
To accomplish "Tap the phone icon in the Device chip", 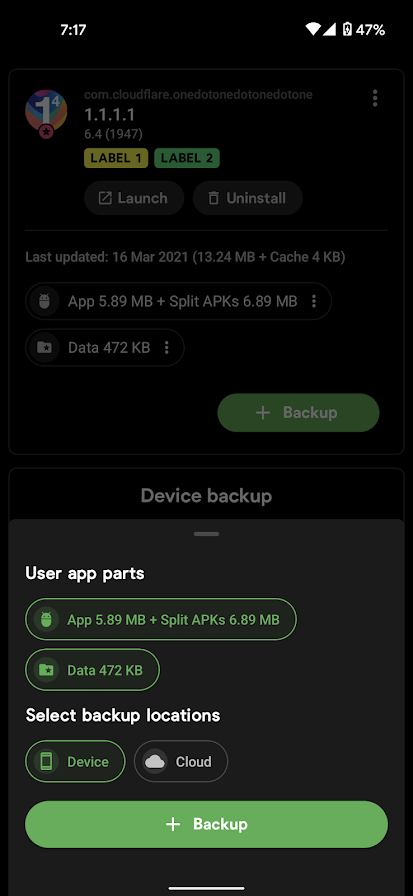I will pyautogui.click(x=46, y=762).
